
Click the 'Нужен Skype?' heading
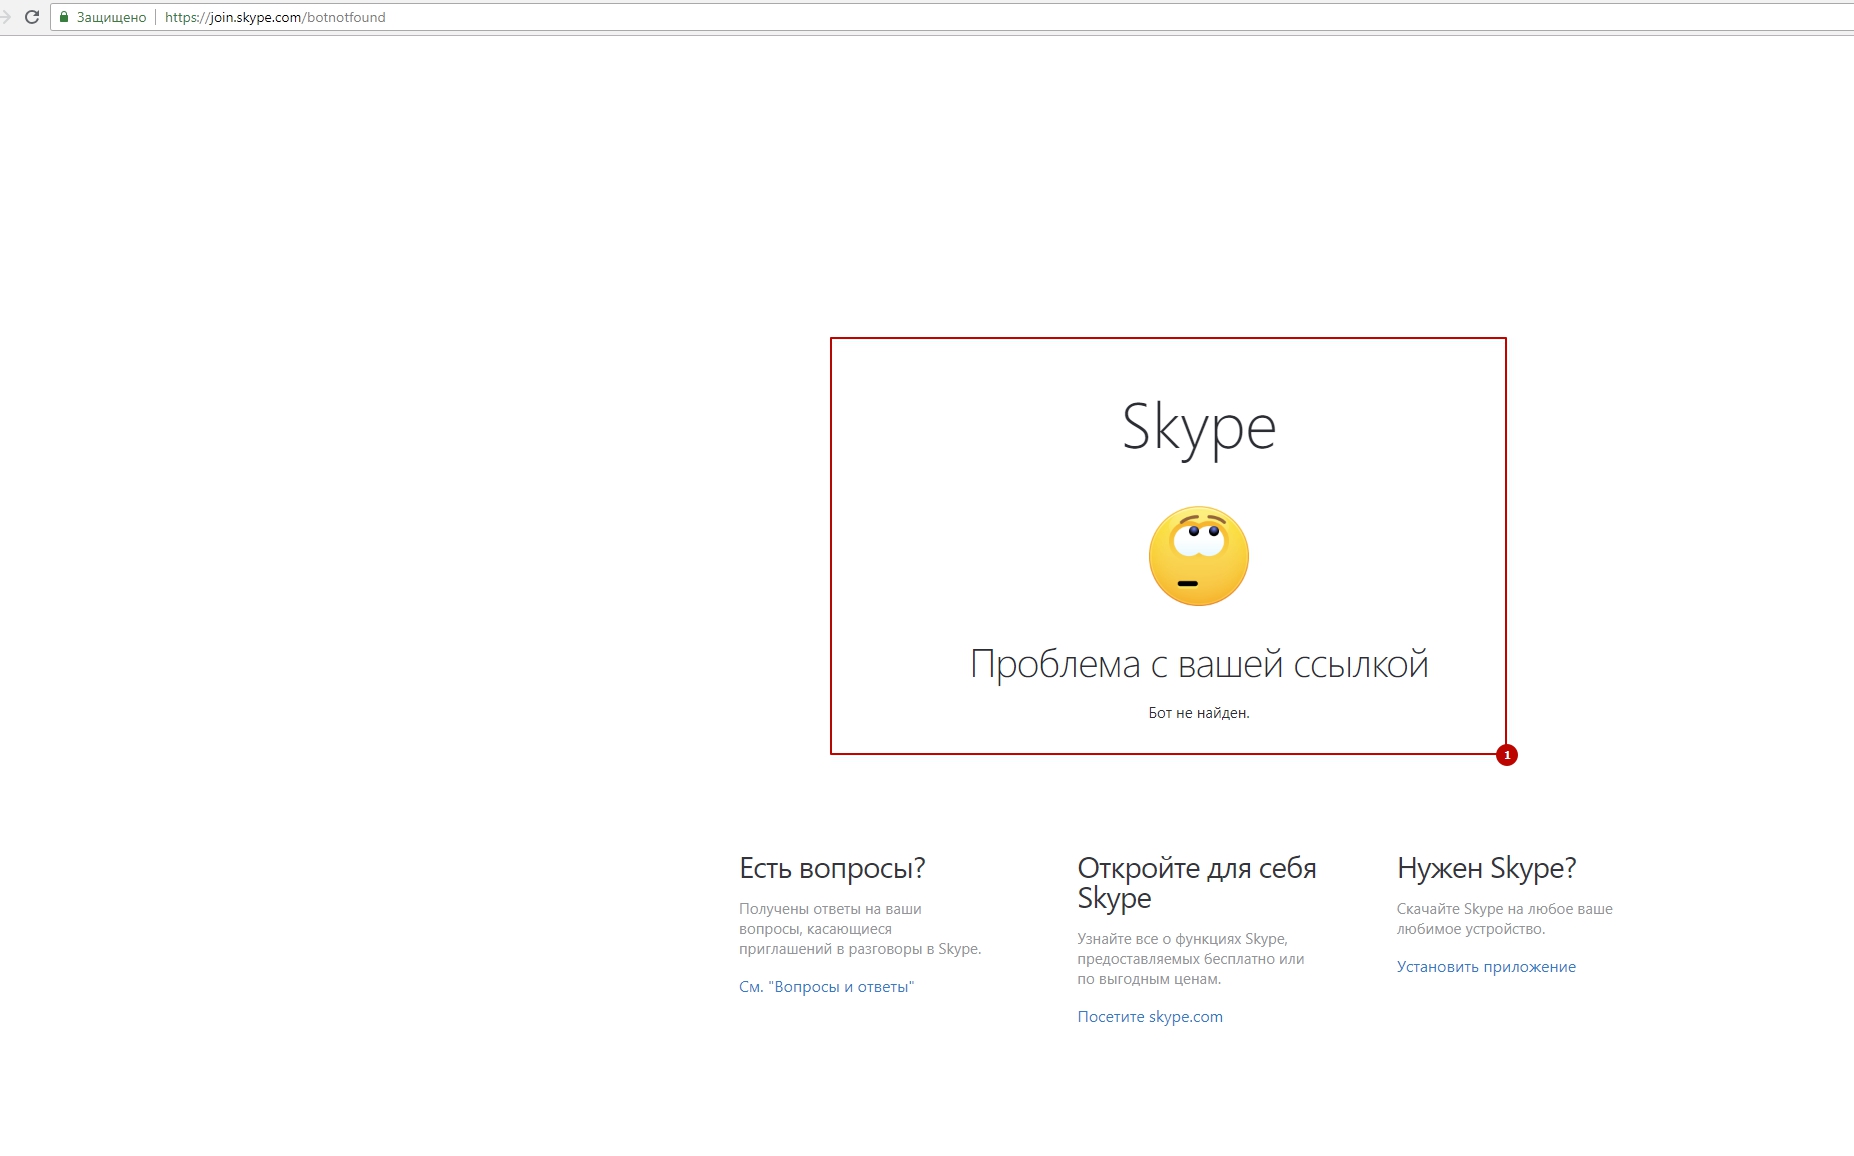coord(1486,868)
